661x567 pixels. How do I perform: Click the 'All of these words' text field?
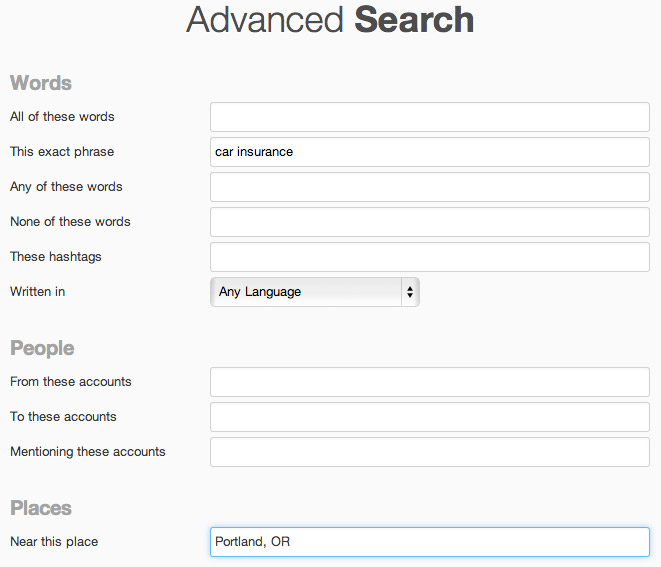pos(430,117)
